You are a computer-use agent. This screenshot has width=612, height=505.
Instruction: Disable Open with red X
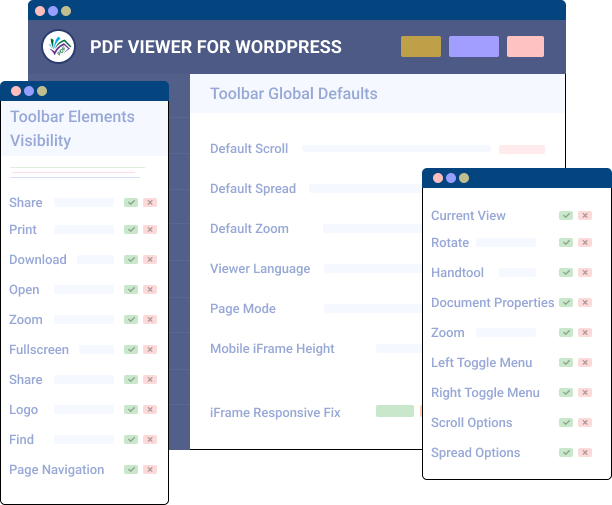pos(150,290)
